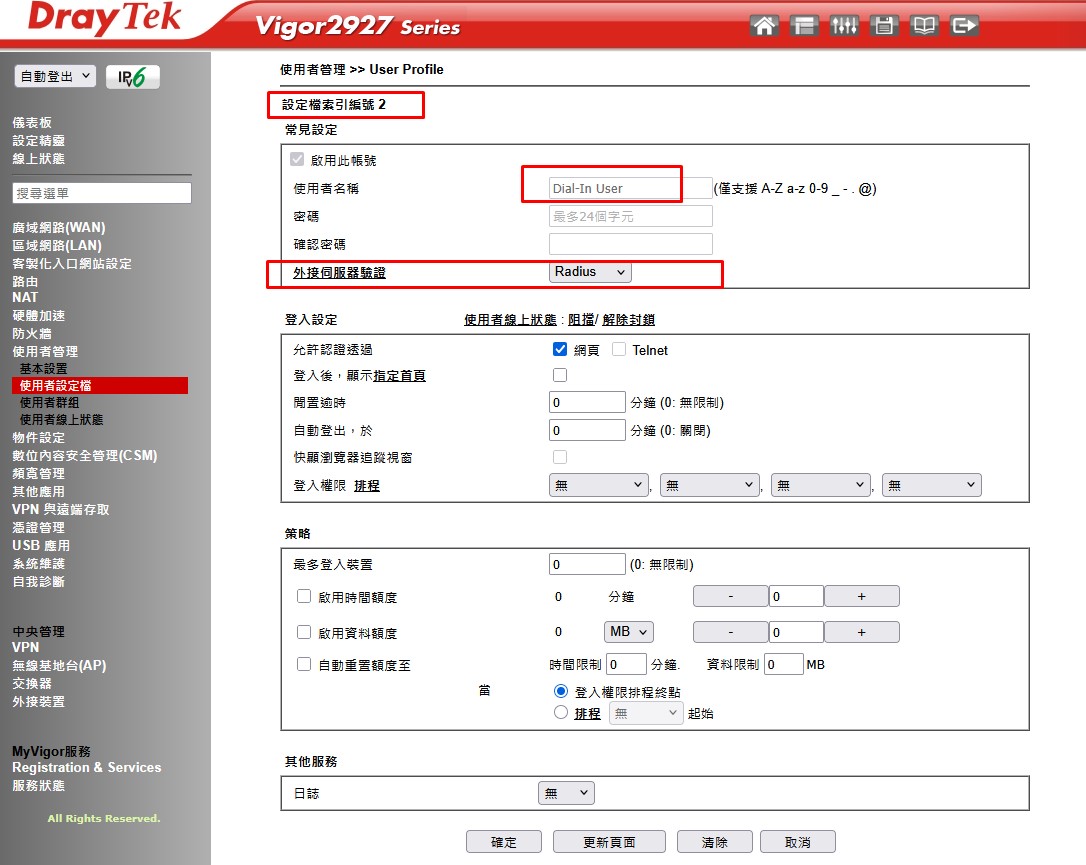This screenshot has height=865, width=1086.
Task: Open the 外接伺服器驗證 Radius dropdown
Action: [590, 272]
